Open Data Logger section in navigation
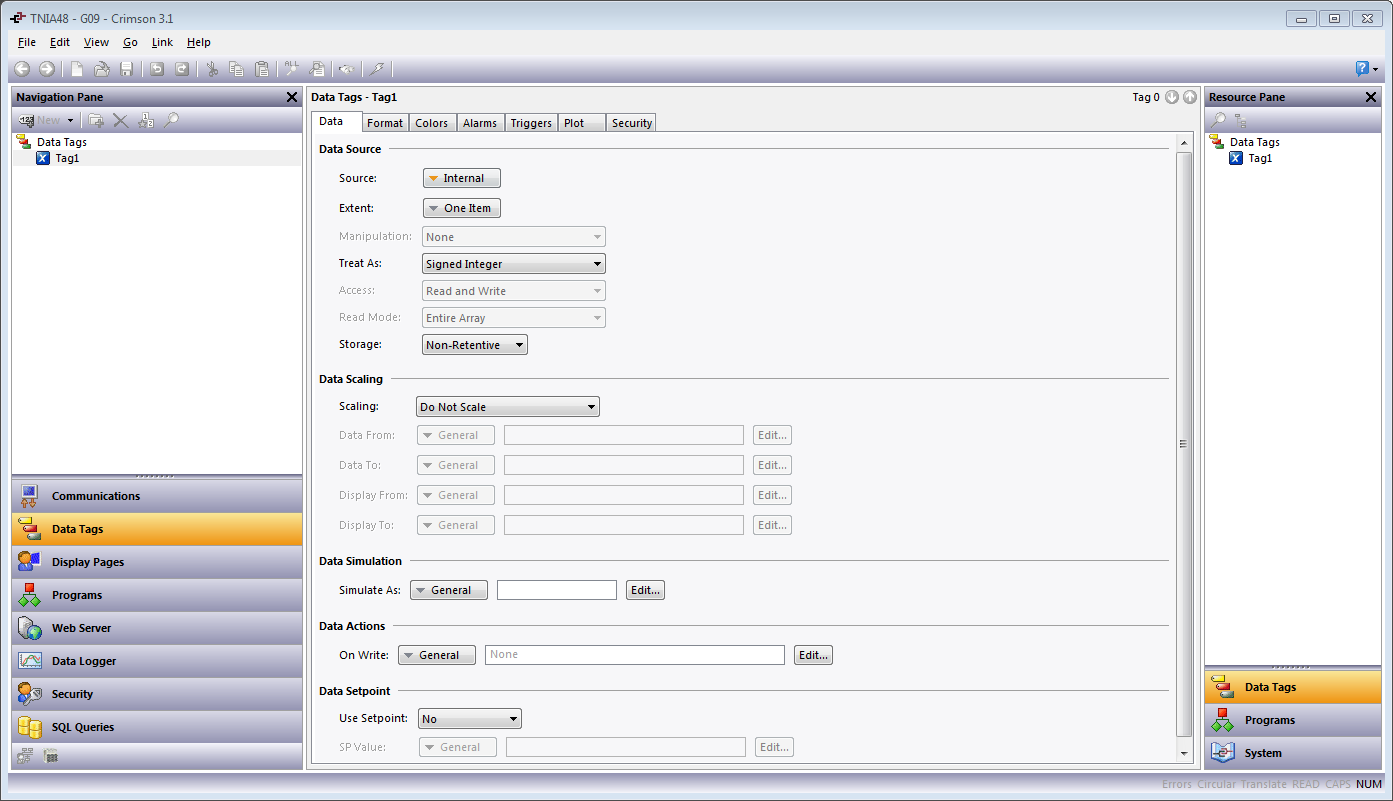 157,661
